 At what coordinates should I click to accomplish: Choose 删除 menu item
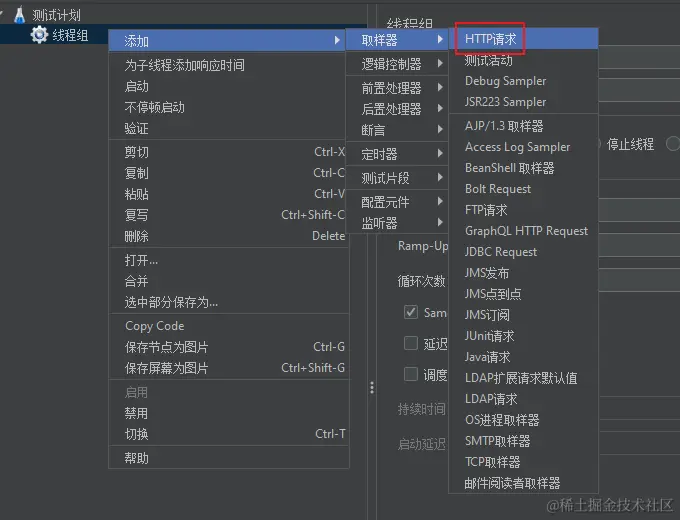tap(229, 236)
